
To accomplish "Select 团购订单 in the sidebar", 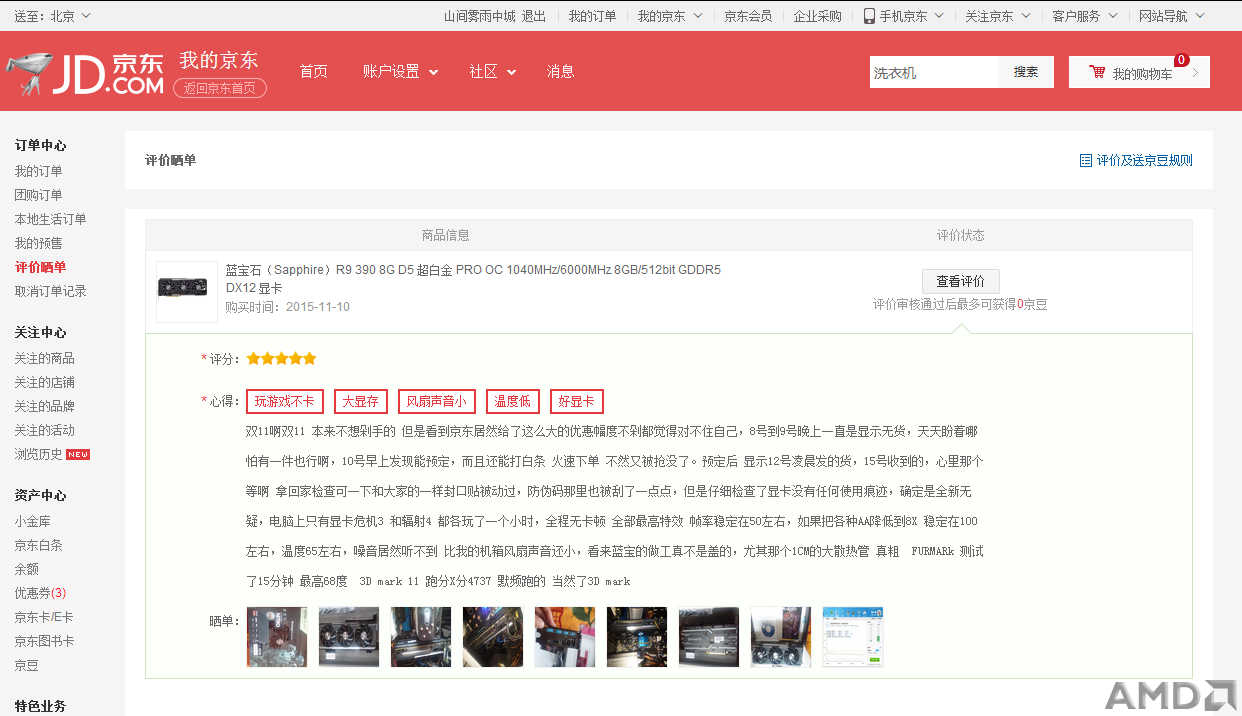I will point(38,195).
